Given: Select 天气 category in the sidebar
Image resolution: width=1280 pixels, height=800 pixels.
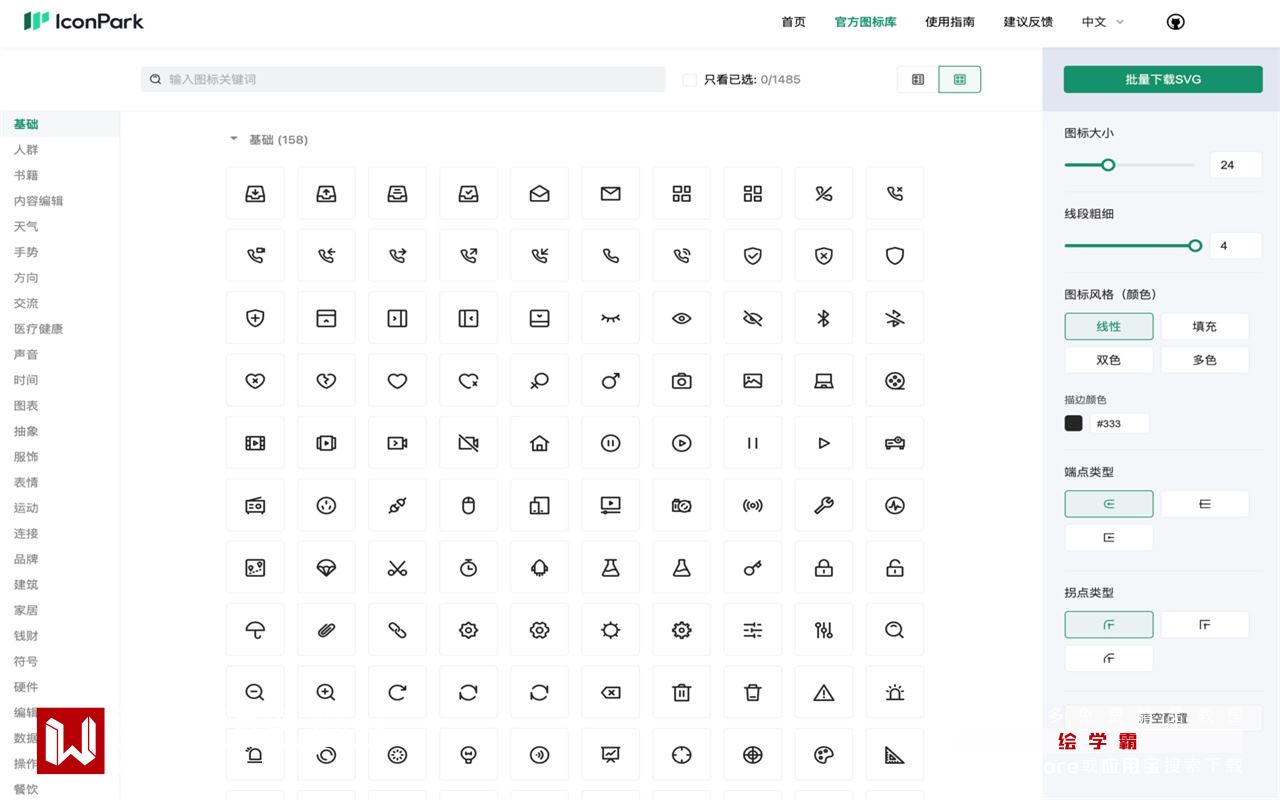Looking at the screenshot, I should 26,227.
